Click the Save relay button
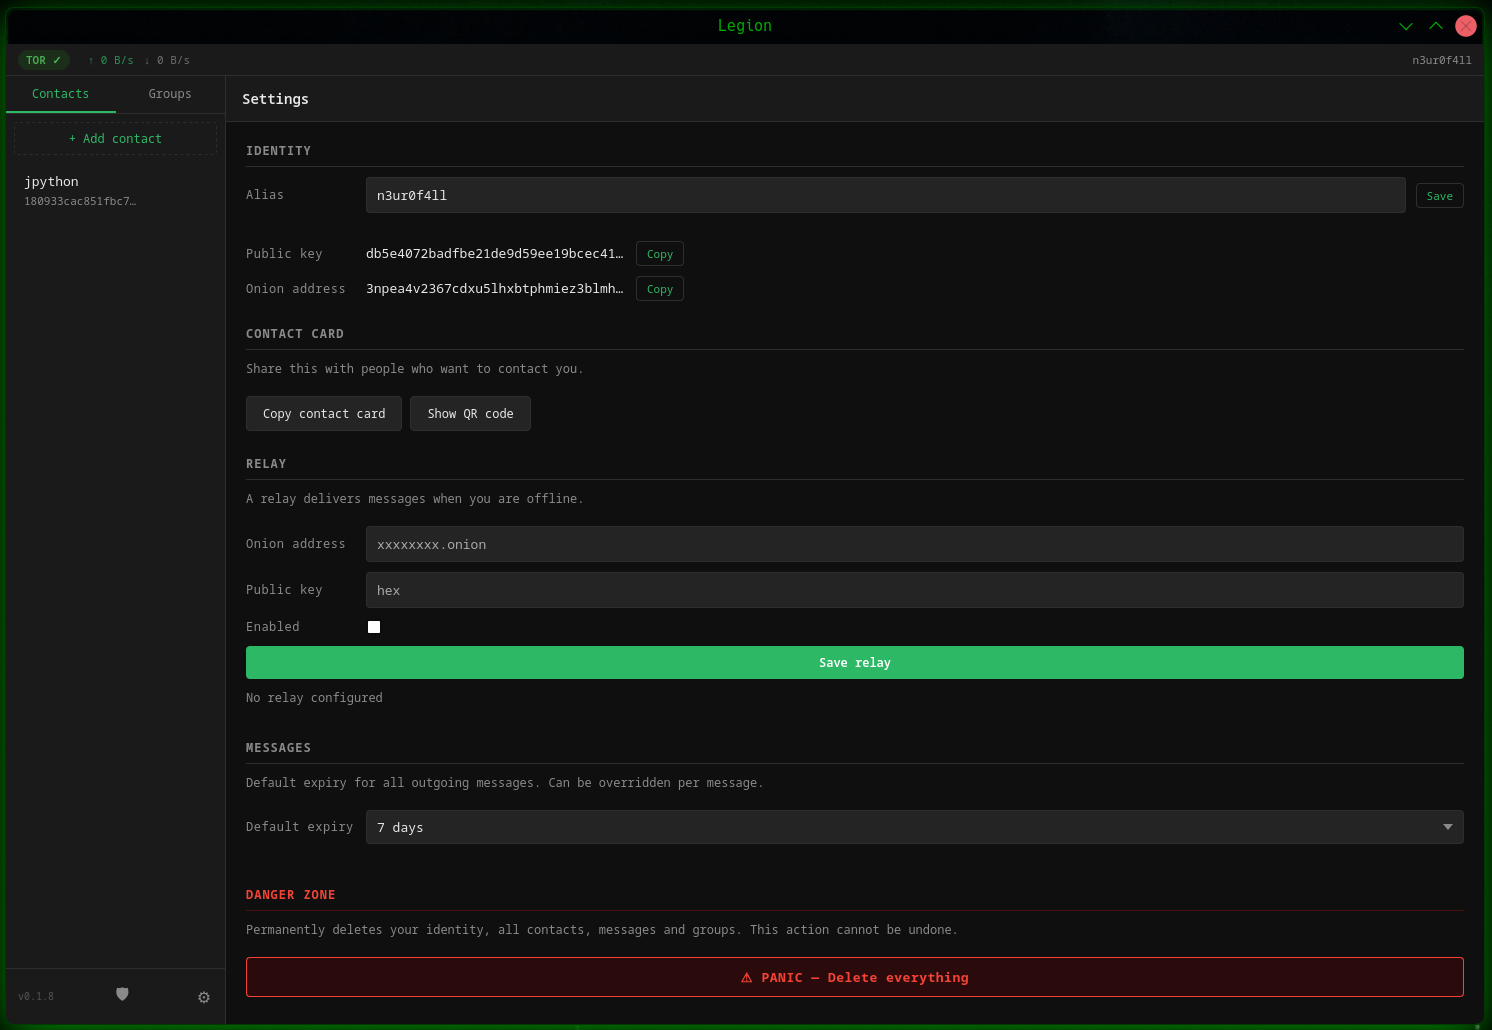1492x1030 pixels. coord(855,663)
